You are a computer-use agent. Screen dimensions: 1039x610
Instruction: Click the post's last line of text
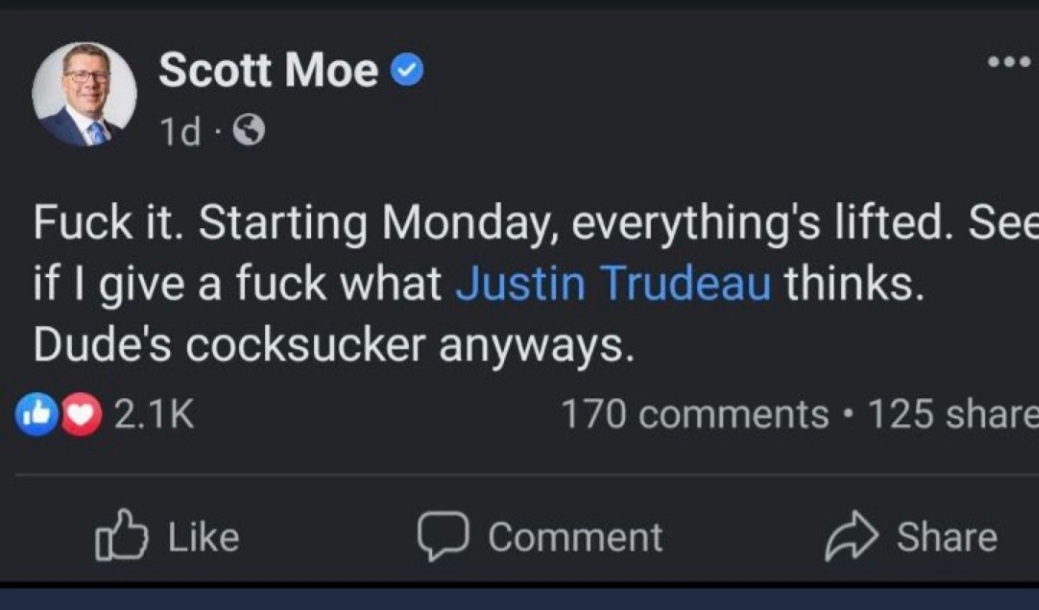point(333,345)
